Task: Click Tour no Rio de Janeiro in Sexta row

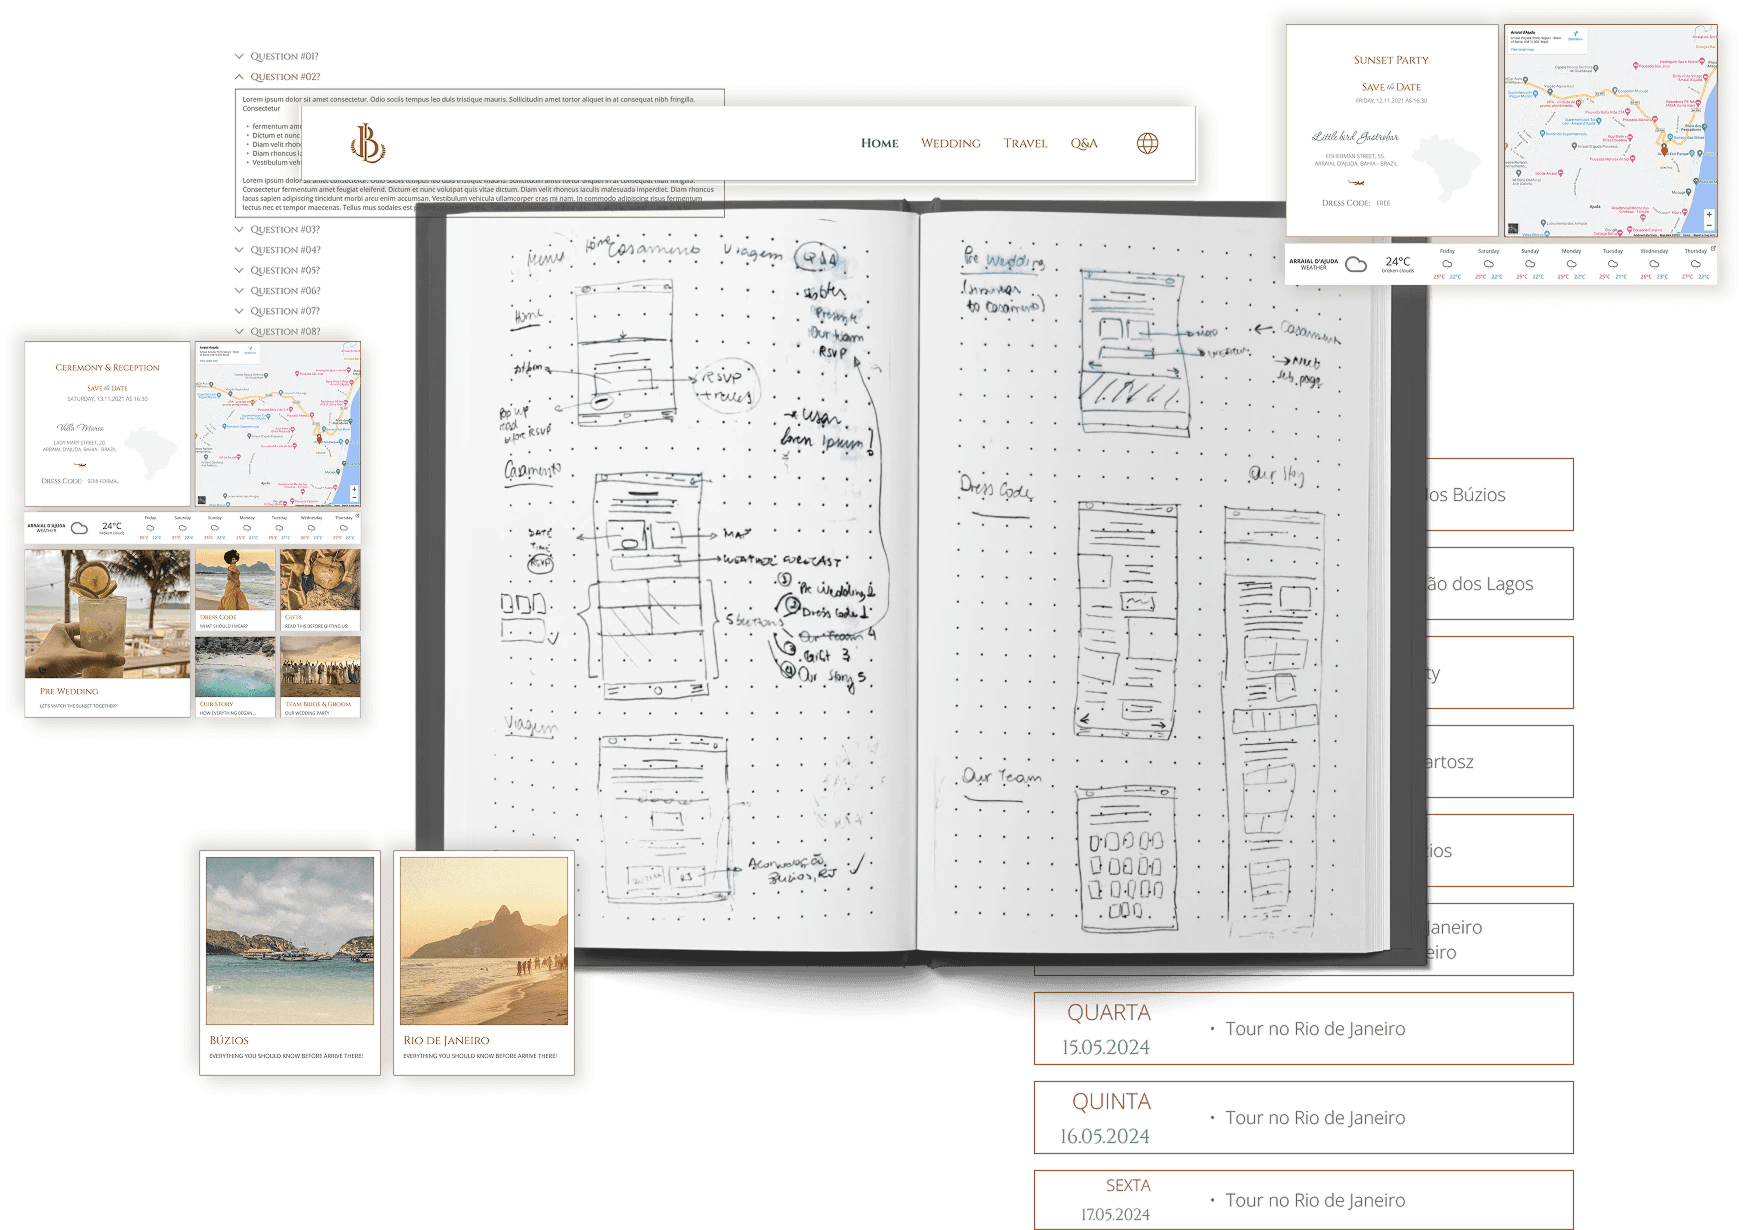Action: coord(1315,1200)
